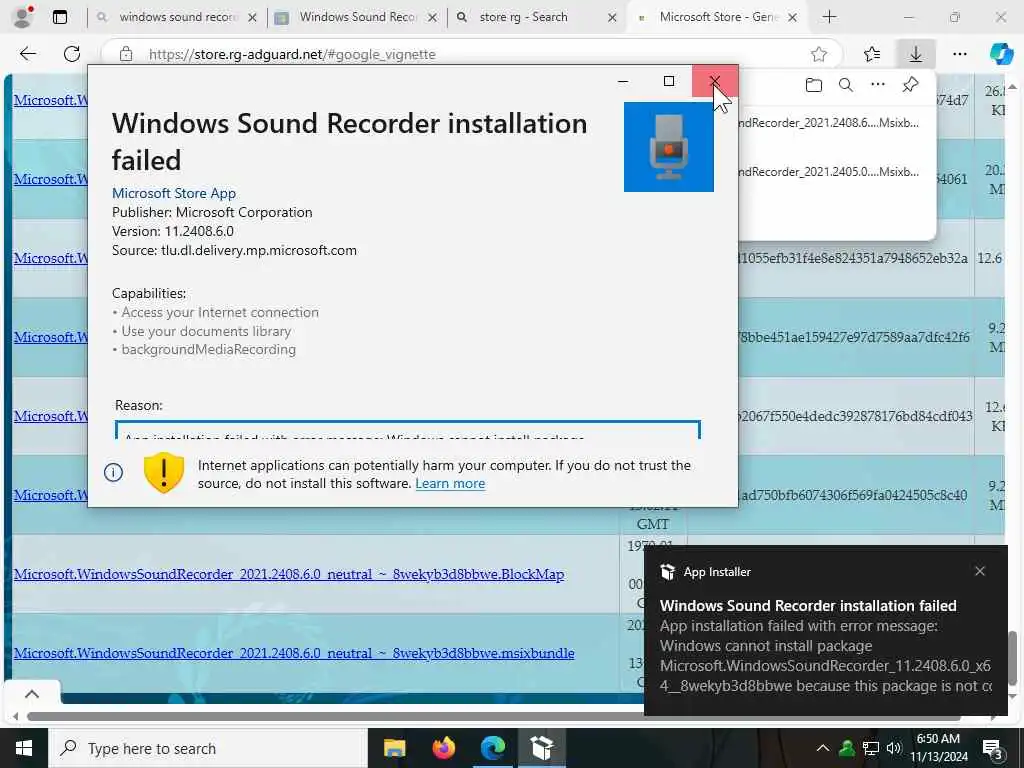Switch to 'windows sound recor' search tab
The image size is (1024, 768).
[x=176, y=17]
